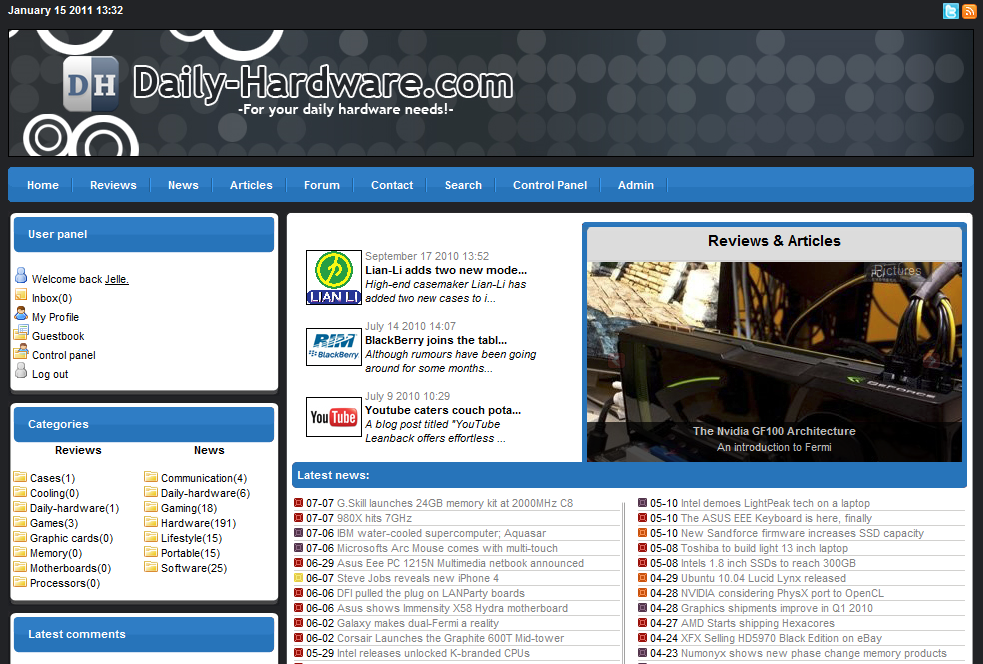Open the Reviews menu item
Image resolution: width=983 pixels, height=664 pixels.
point(113,185)
